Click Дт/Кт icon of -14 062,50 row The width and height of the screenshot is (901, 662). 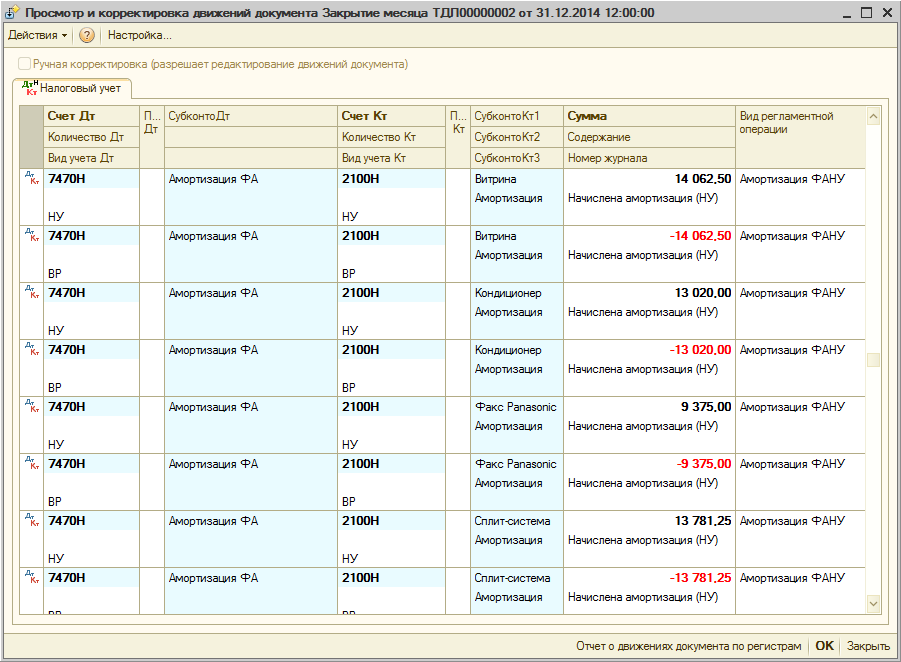tap(31, 236)
